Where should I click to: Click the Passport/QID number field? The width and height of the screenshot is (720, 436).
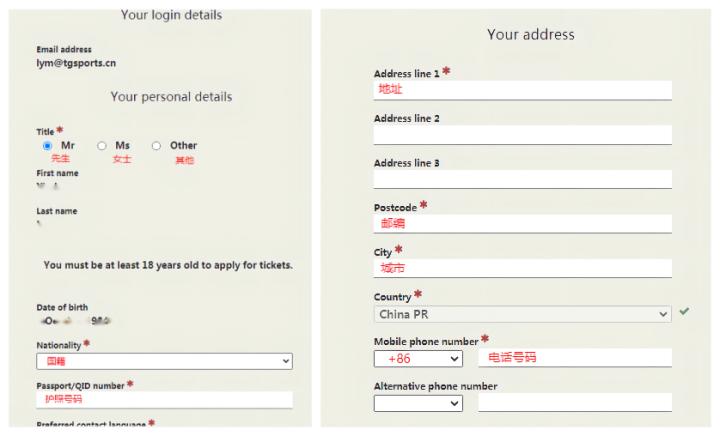pos(164,399)
